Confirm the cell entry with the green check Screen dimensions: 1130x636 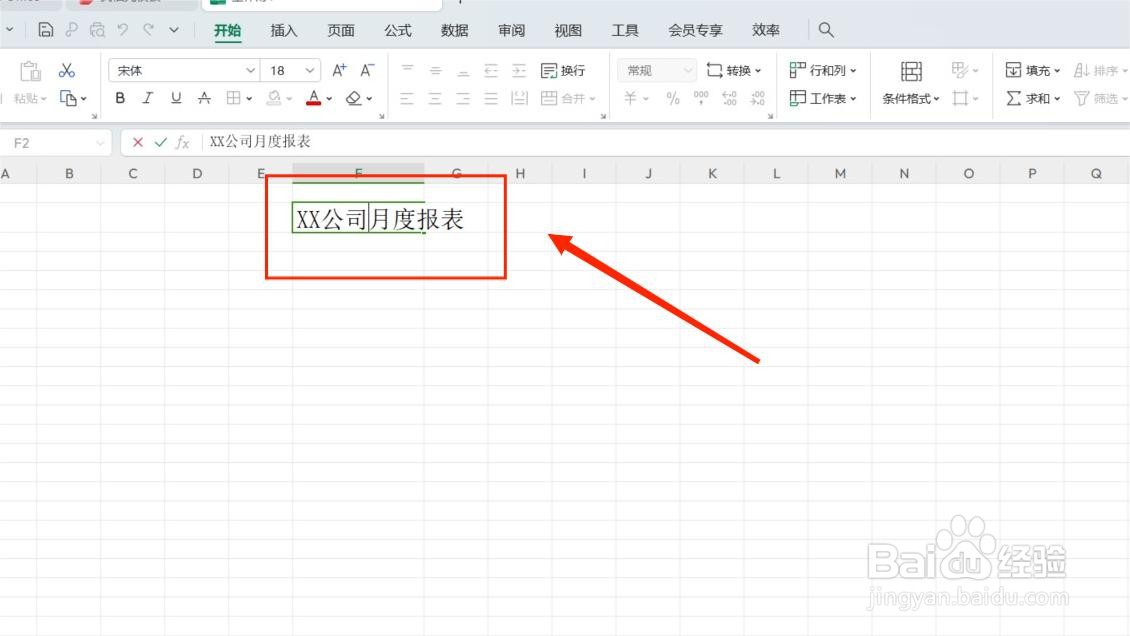[161, 143]
